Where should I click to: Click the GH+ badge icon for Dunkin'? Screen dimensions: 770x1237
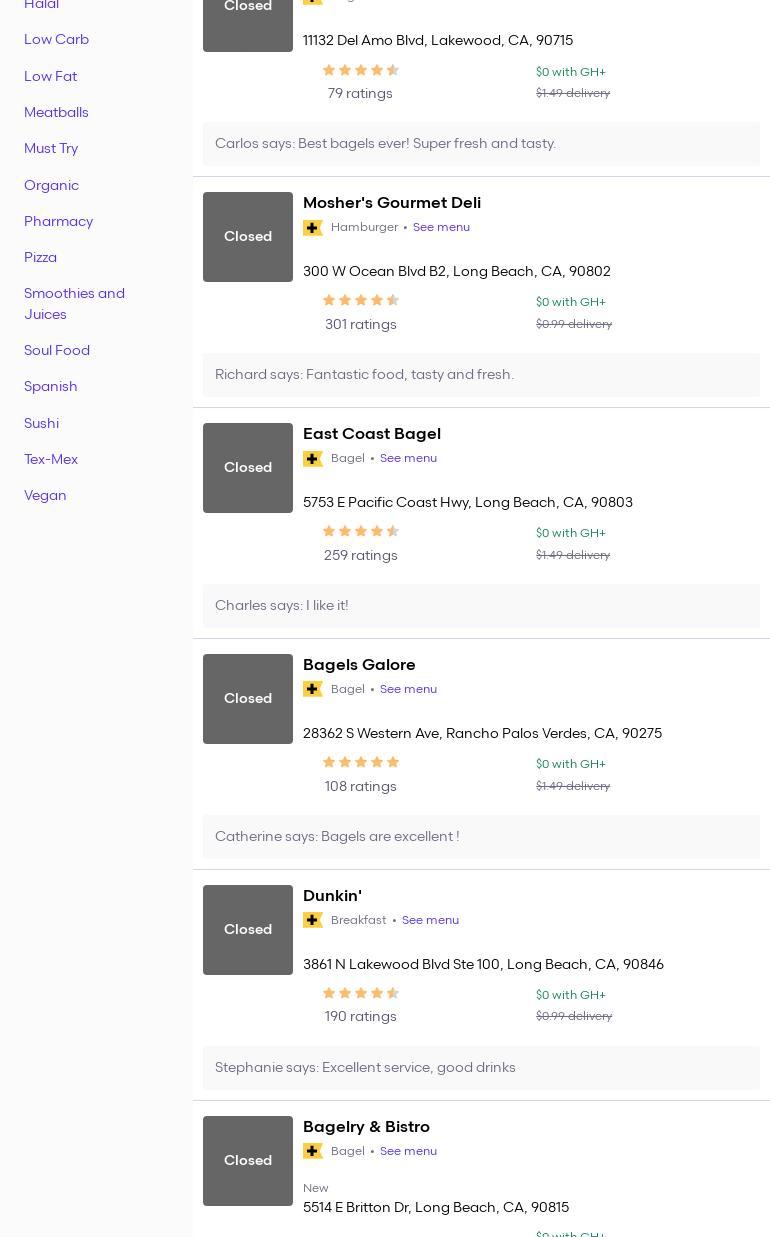[313, 921]
